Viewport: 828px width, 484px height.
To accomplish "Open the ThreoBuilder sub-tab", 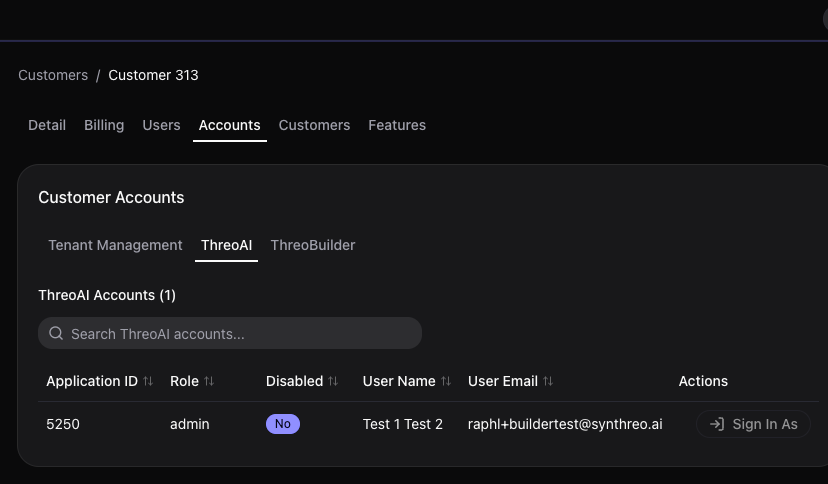I will [313, 245].
